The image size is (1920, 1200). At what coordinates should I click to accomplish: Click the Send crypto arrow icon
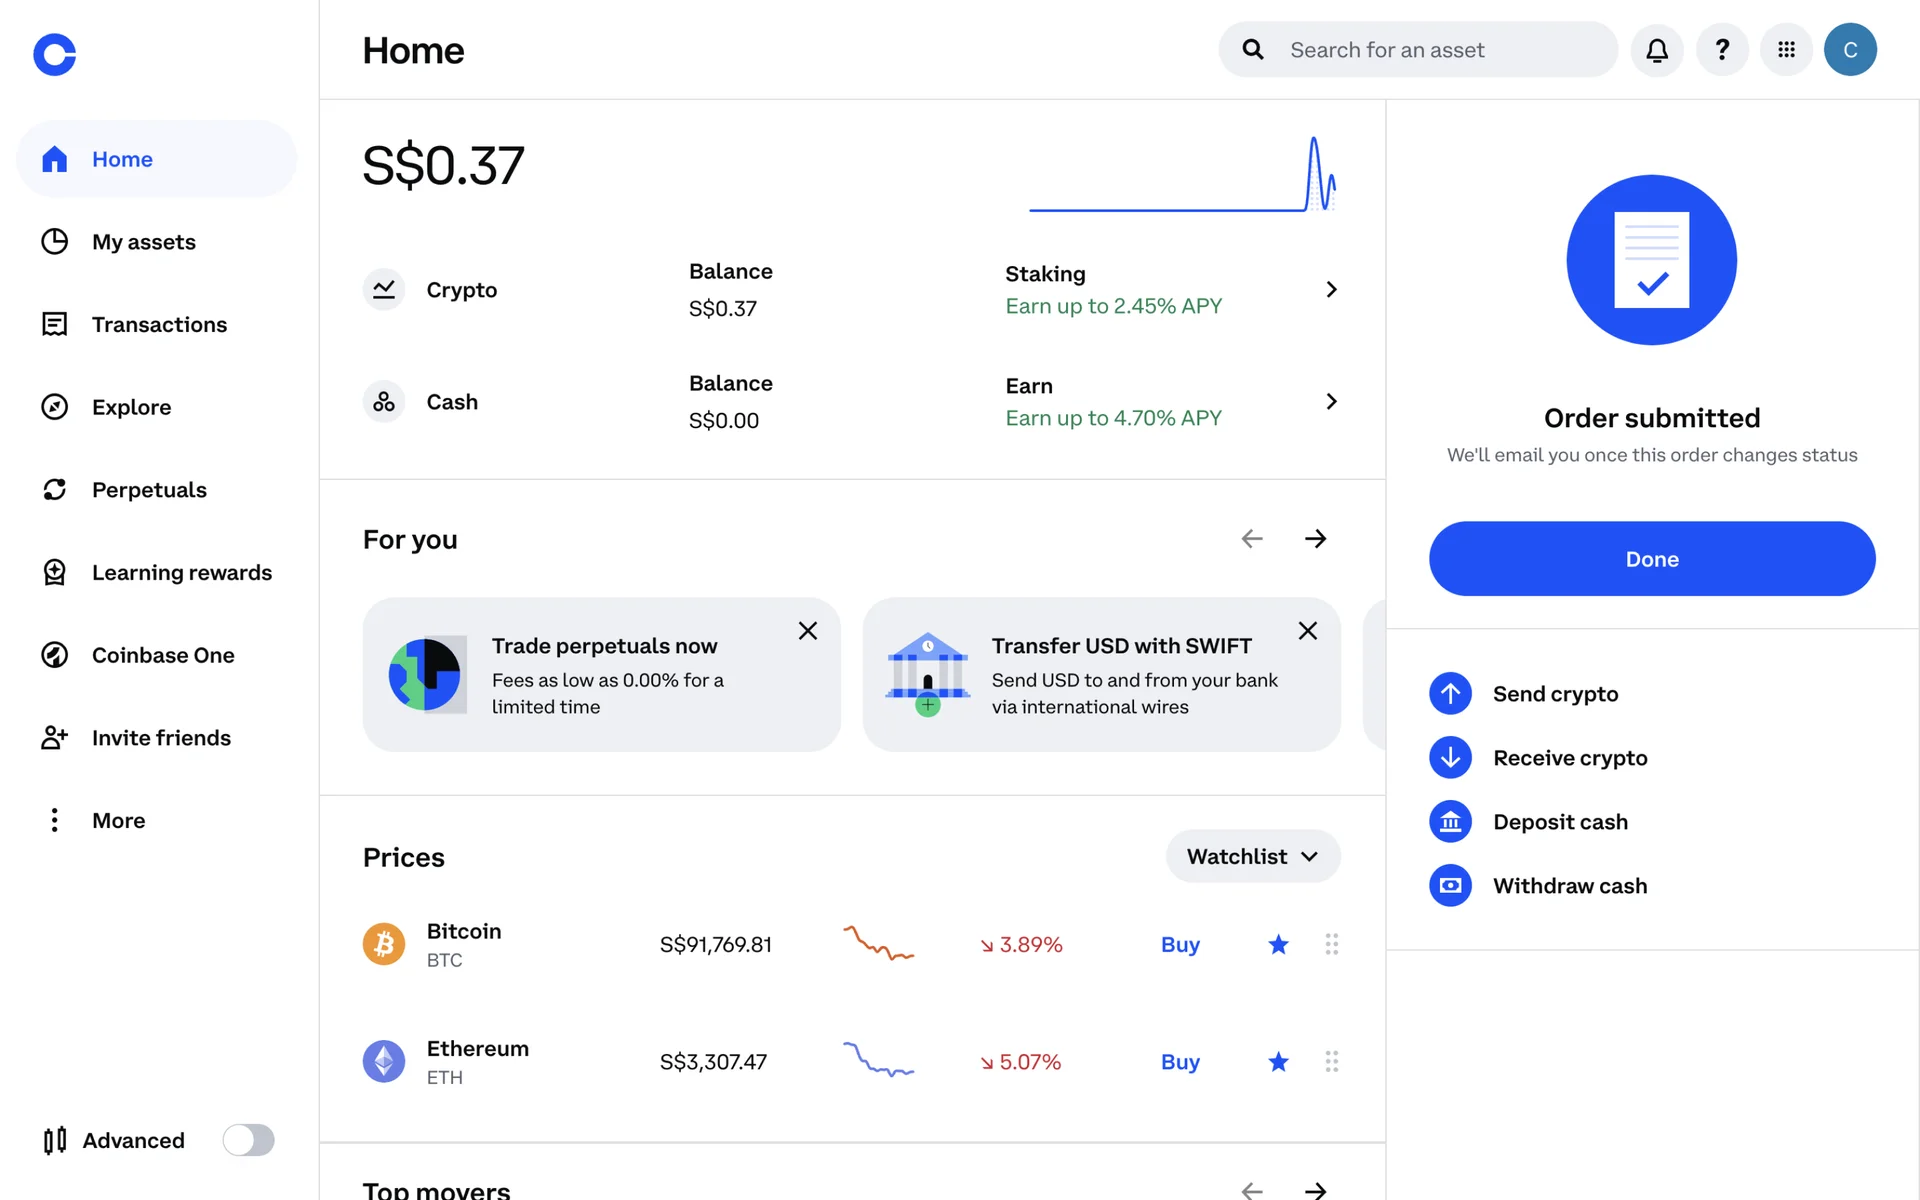[x=1450, y=694]
